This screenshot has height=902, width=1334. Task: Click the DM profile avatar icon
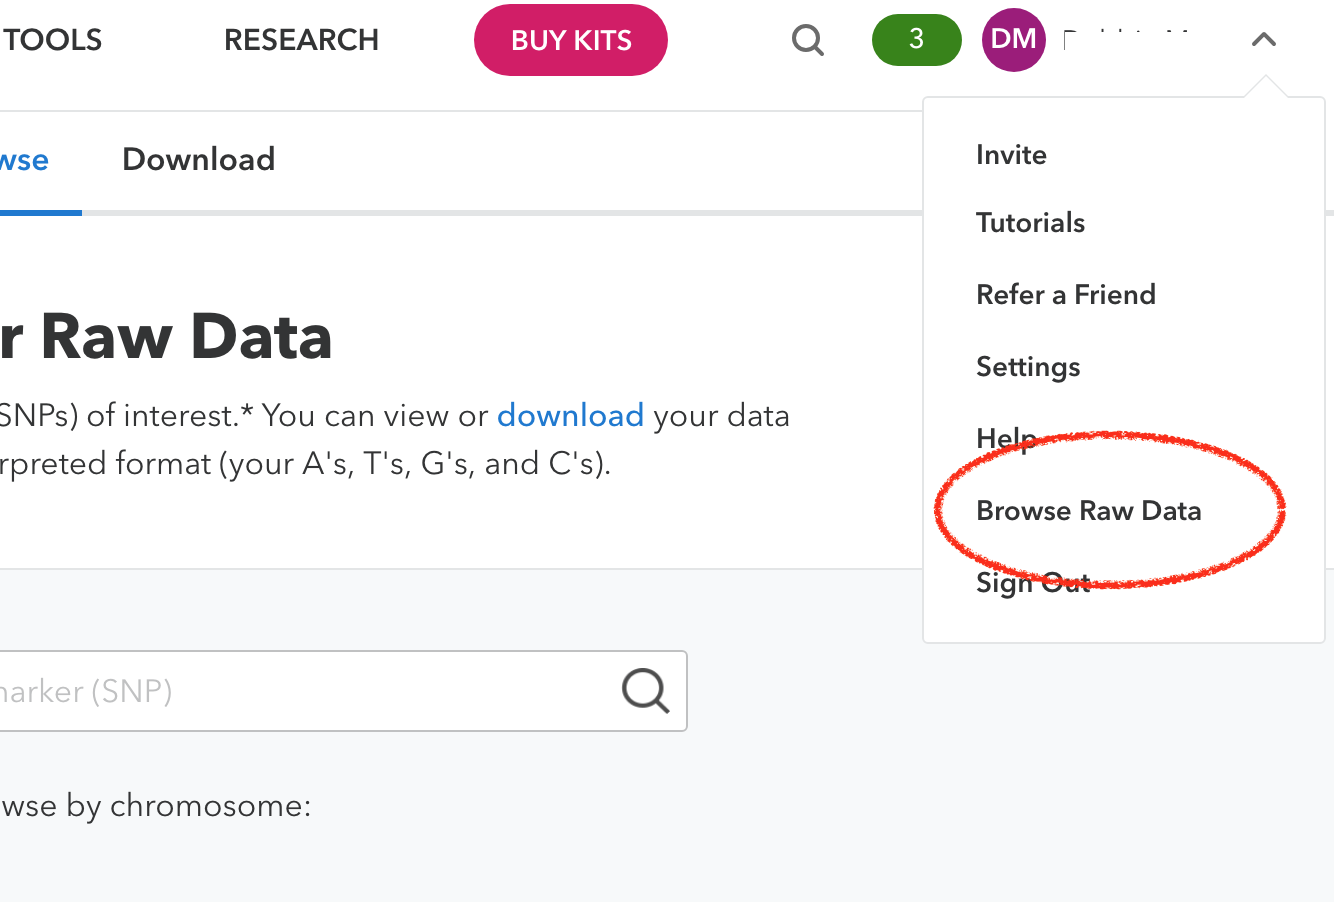coord(1013,39)
